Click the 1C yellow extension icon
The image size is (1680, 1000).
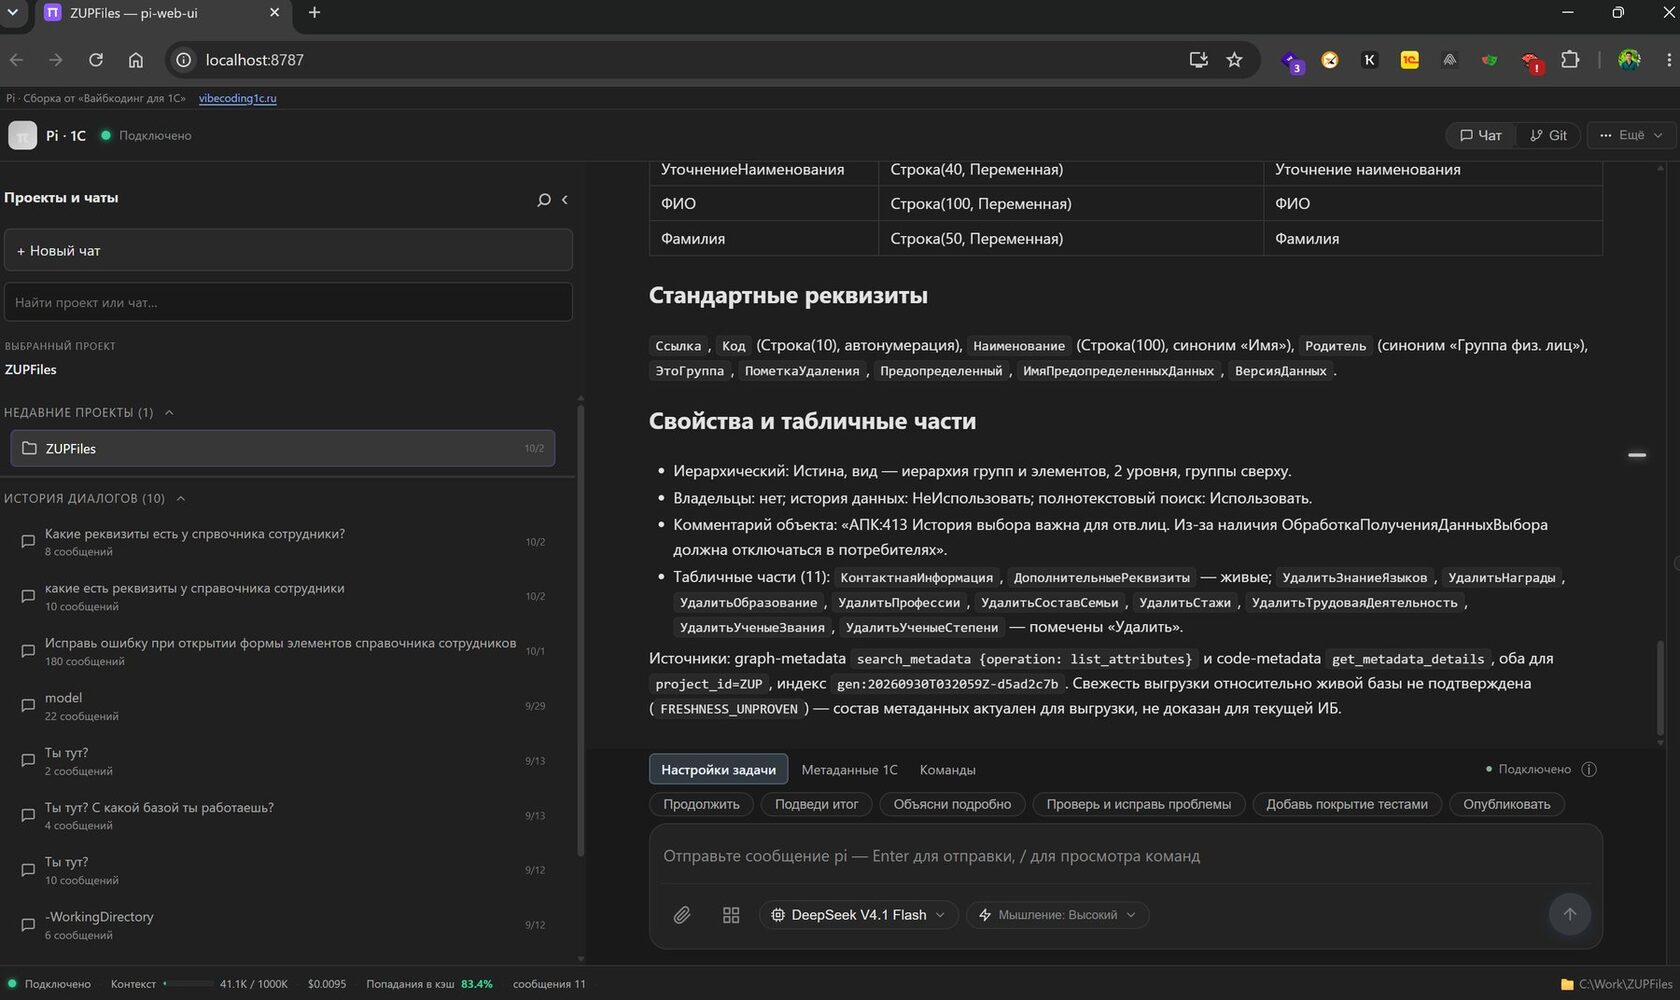pyautogui.click(x=1409, y=60)
